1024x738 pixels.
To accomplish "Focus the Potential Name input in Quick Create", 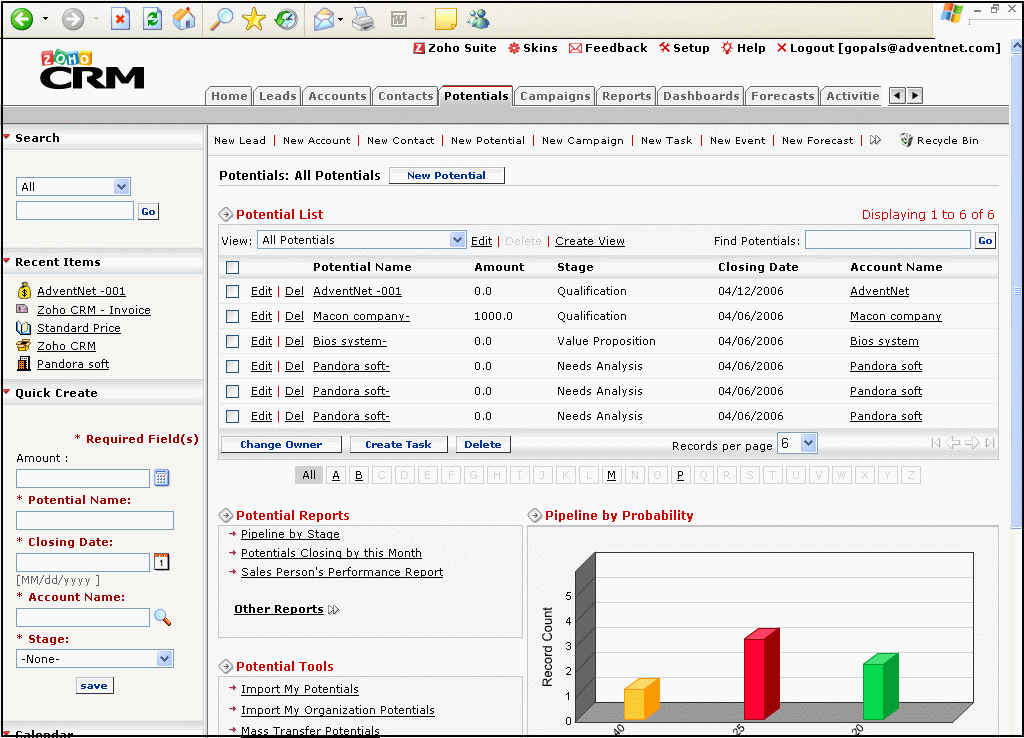I will pos(95,521).
